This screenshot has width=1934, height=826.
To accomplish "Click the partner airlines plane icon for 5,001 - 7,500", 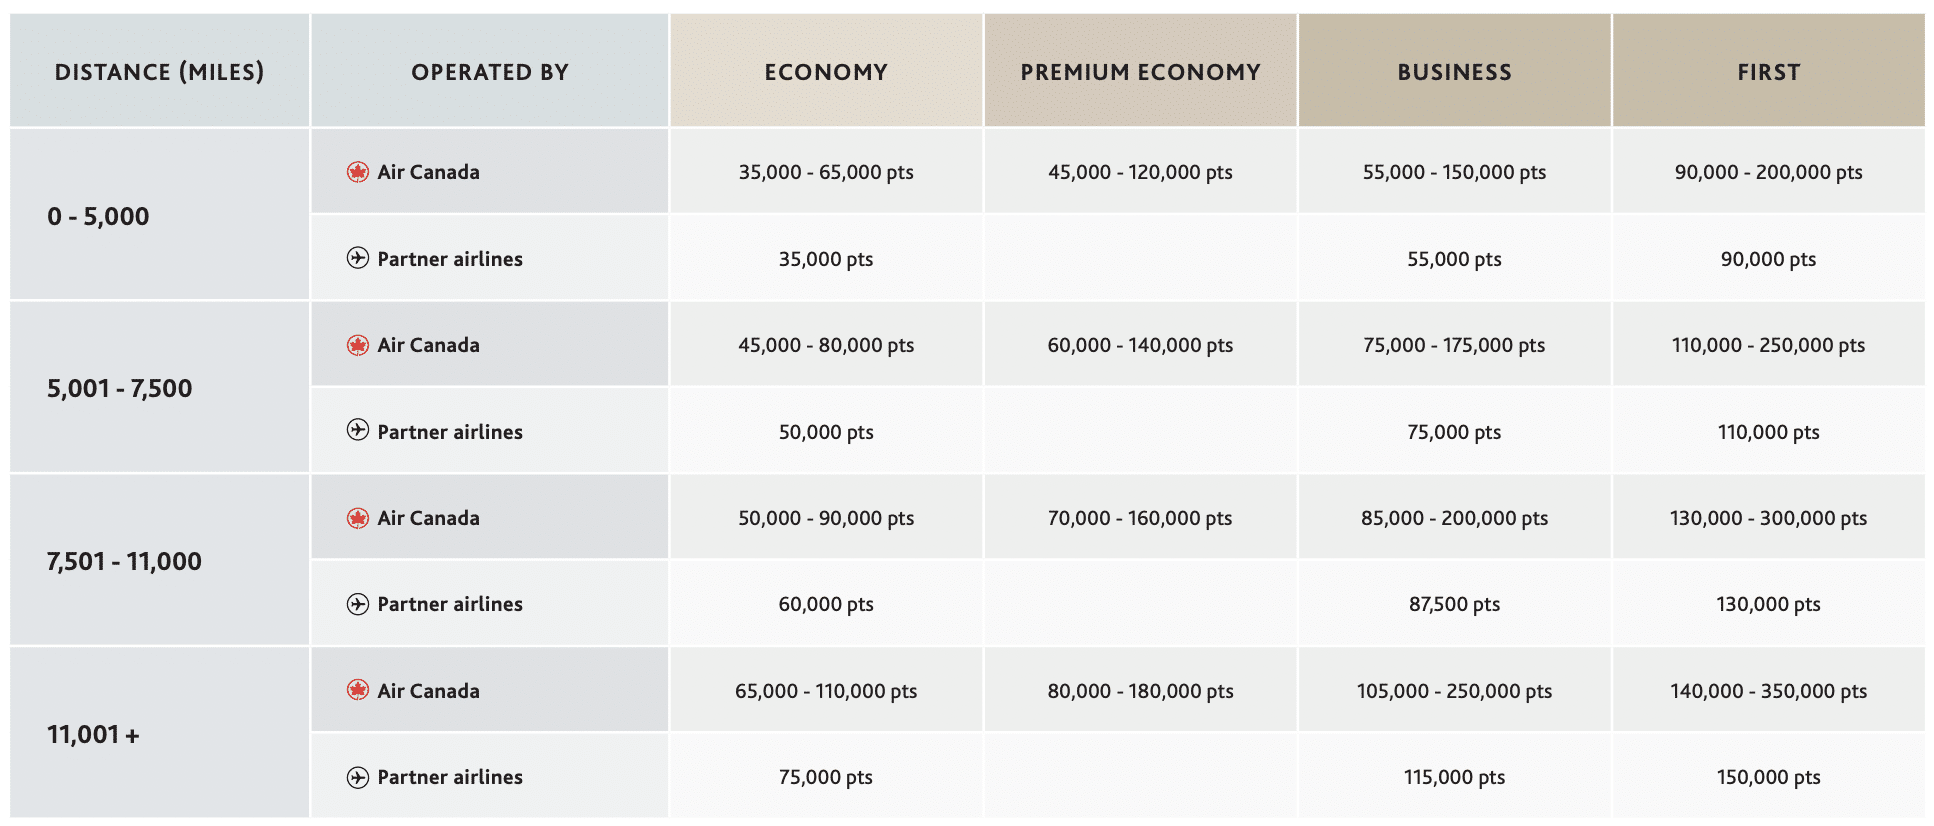I will 357,431.
